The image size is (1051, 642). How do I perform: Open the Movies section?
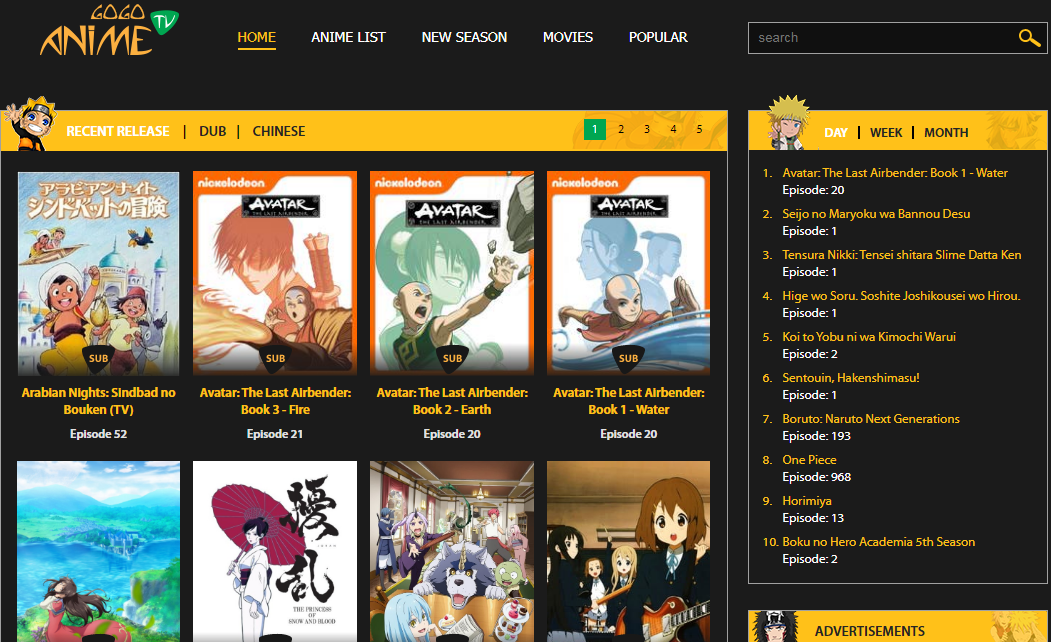coord(568,37)
